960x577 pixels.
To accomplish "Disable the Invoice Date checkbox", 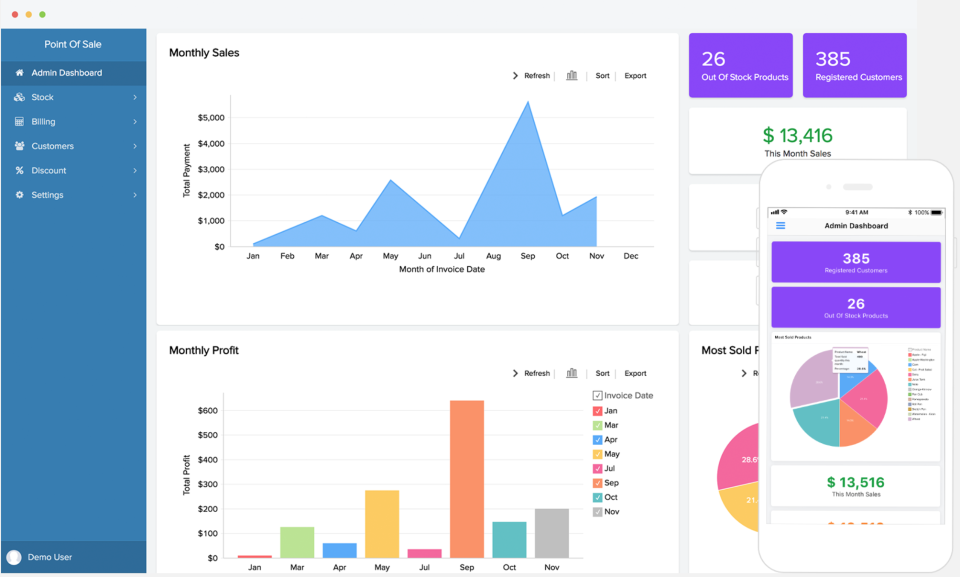I will [597, 395].
